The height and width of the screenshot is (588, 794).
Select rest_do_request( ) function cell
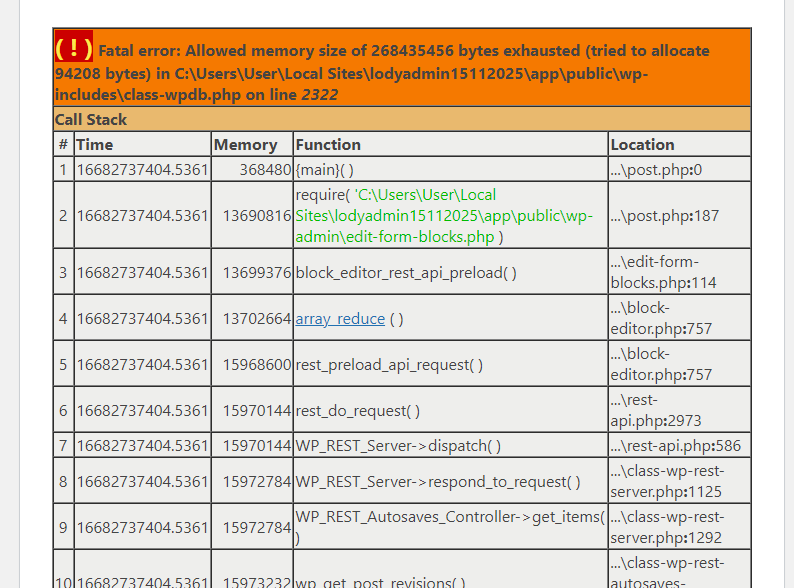[x=451, y=410]
